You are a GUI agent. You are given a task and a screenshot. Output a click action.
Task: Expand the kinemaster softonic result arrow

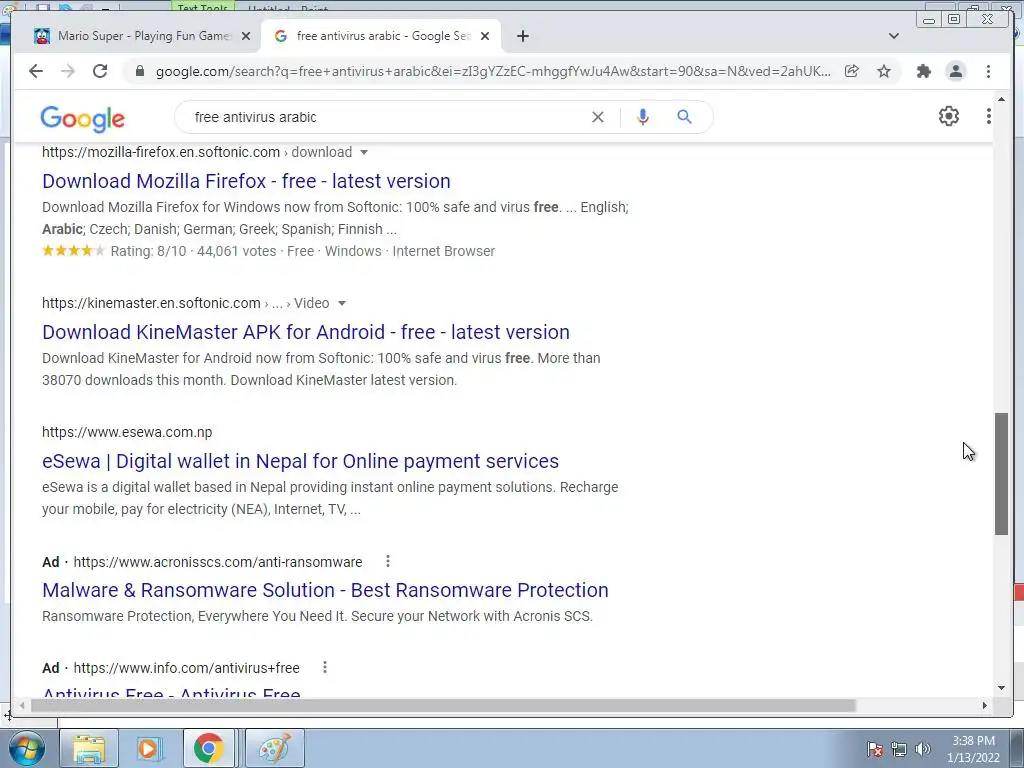point(342,303)
